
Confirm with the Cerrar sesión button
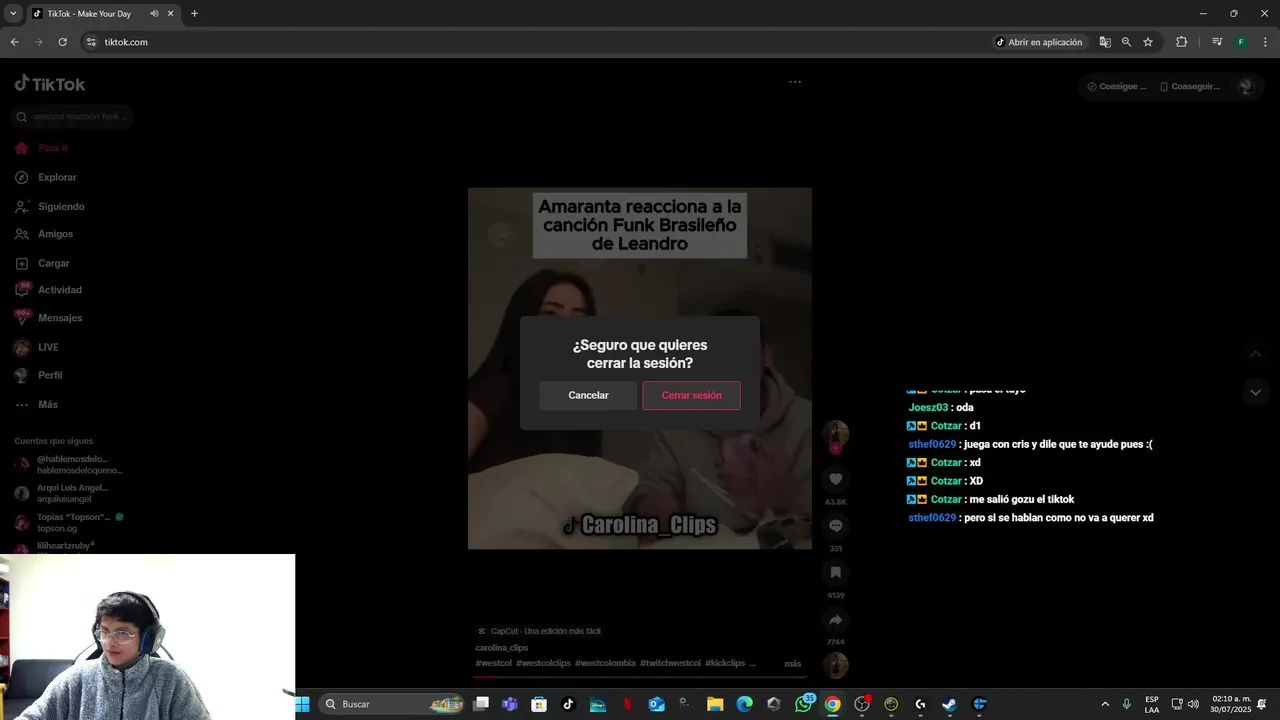691,395
